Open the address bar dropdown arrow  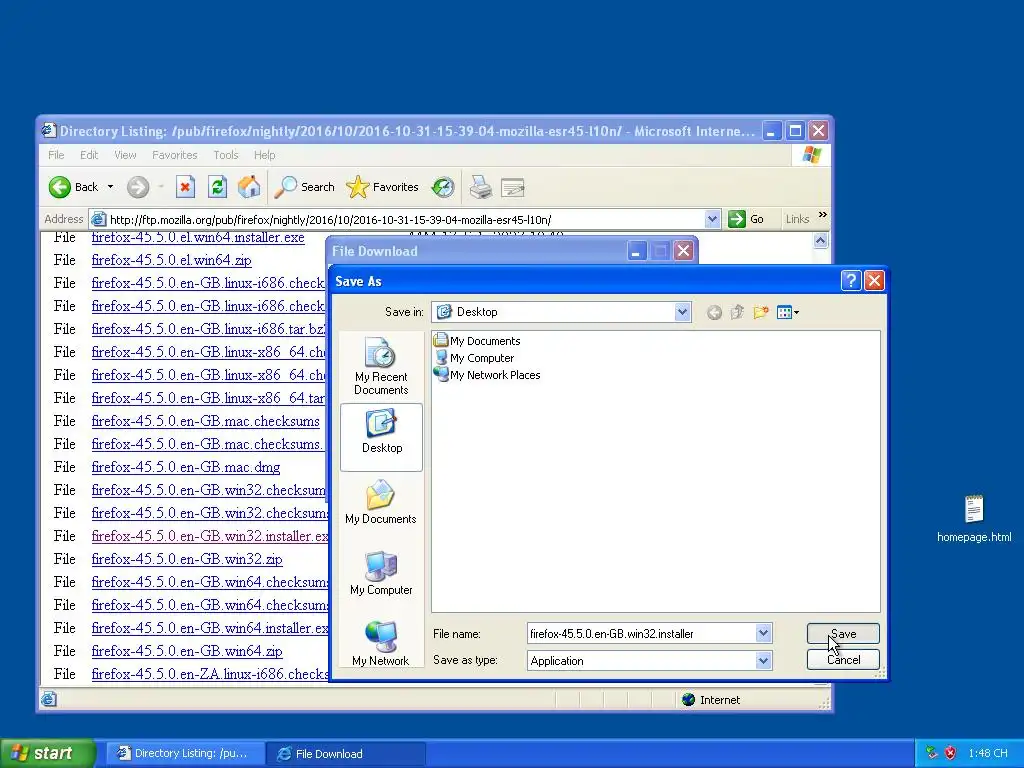click(712, 219)
